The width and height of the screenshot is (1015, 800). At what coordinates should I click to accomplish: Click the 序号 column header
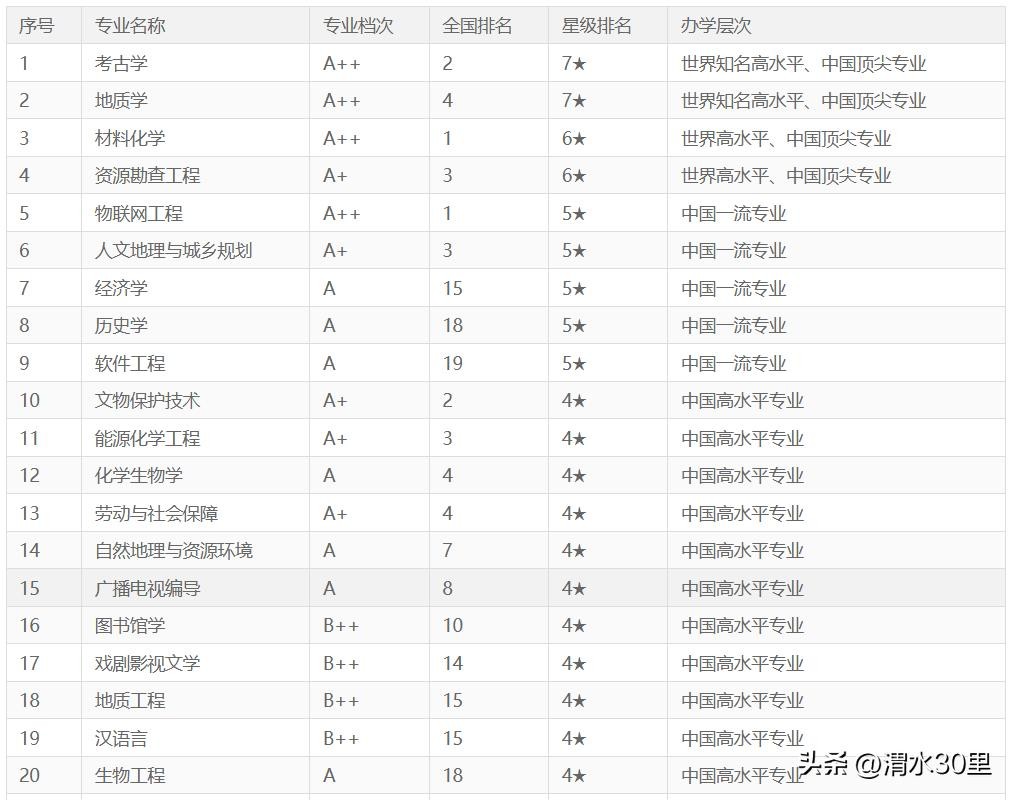click(37, 26)
